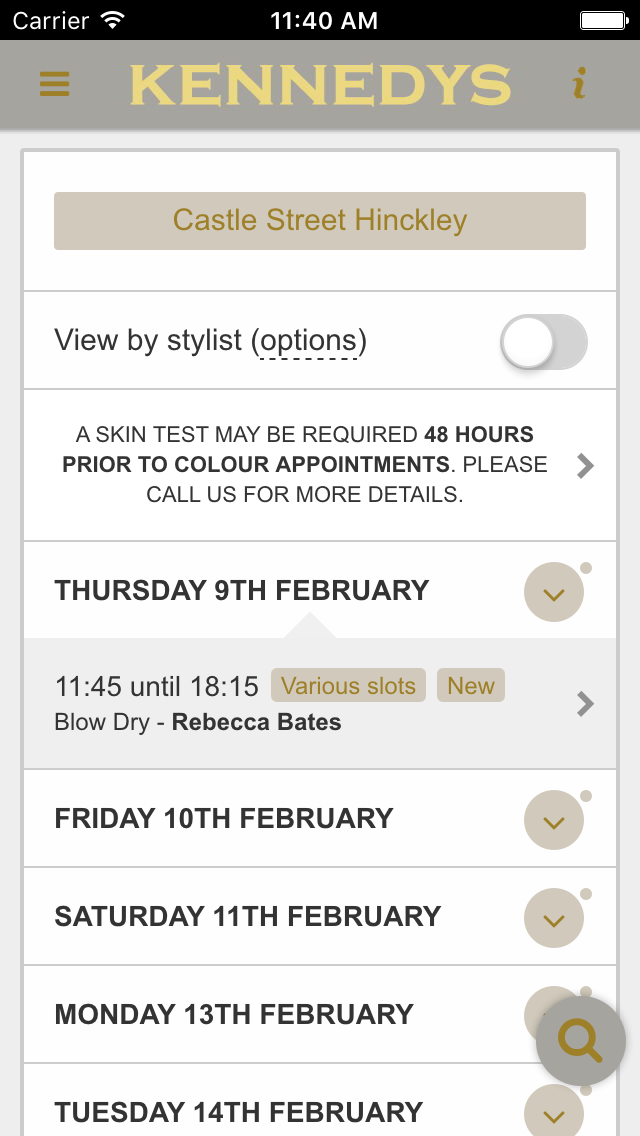Tap the New tag badge

(x=471, y=685)
